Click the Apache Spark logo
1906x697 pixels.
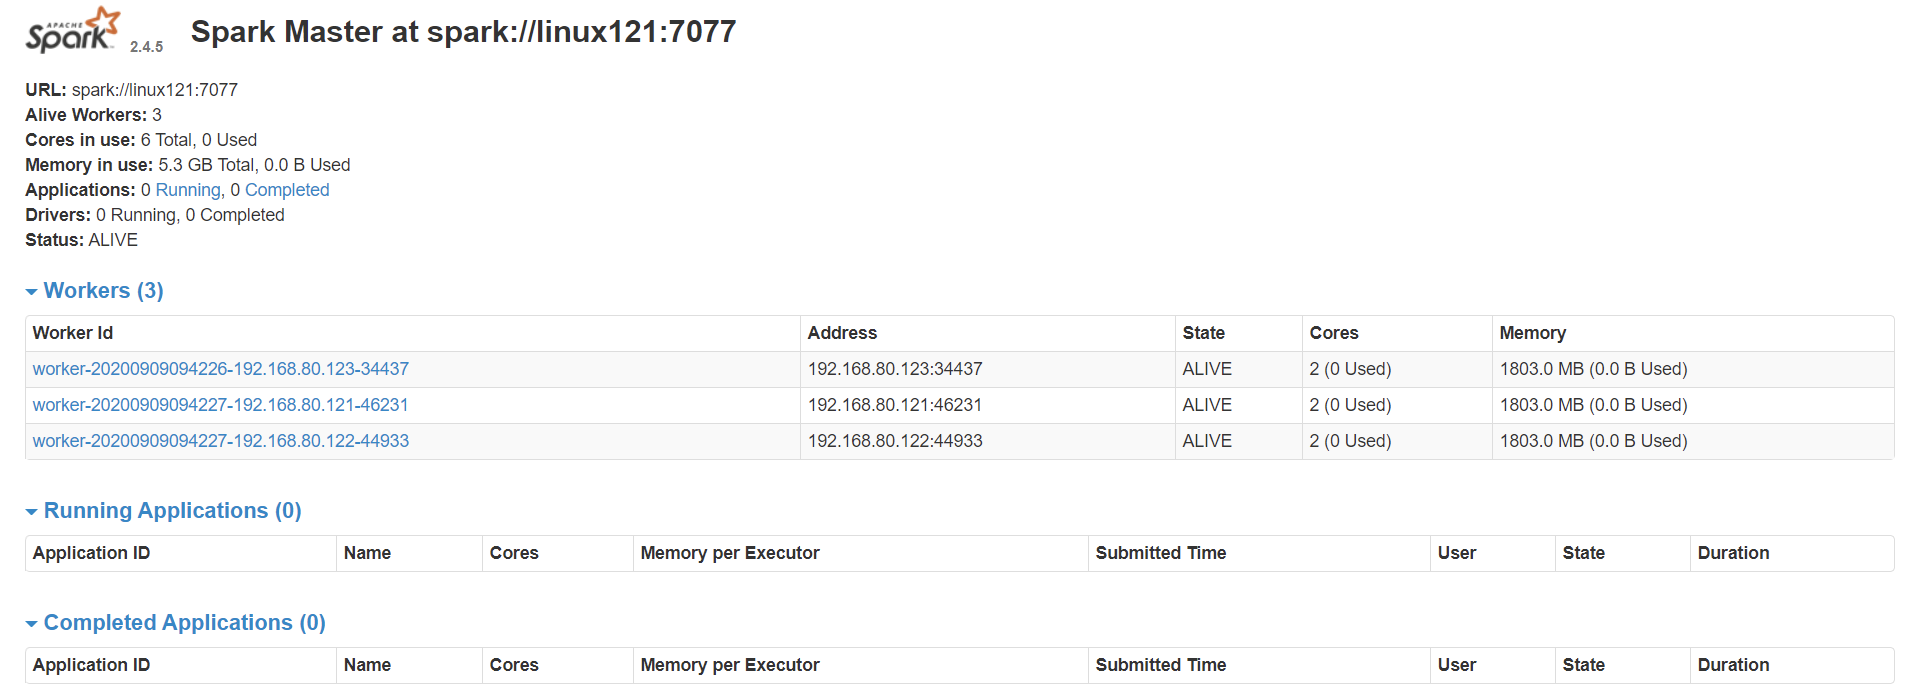click(73, 30)
